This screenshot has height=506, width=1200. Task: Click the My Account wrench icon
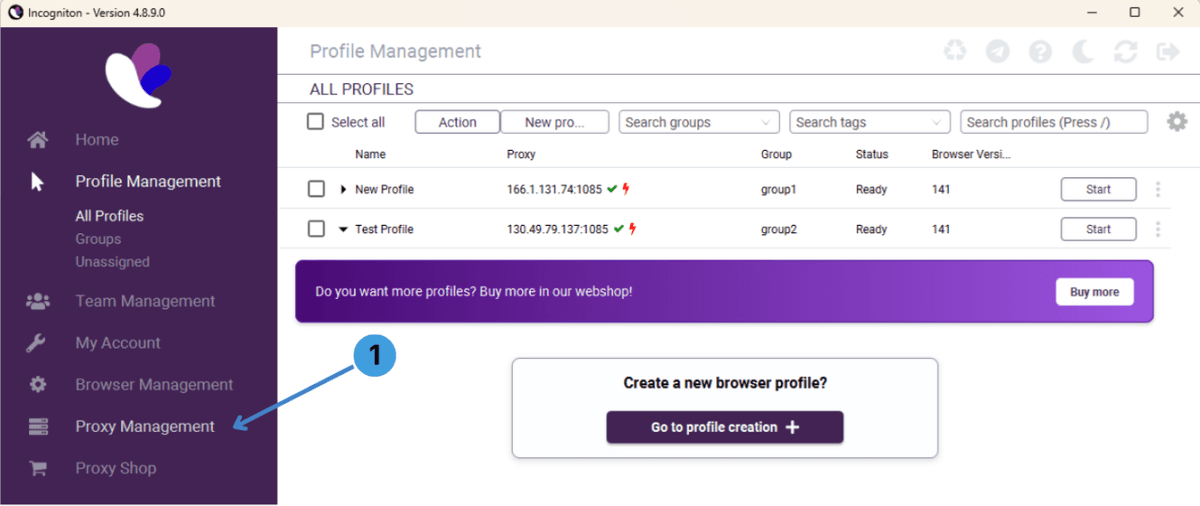pyautogui.click(x=36, y=343)
